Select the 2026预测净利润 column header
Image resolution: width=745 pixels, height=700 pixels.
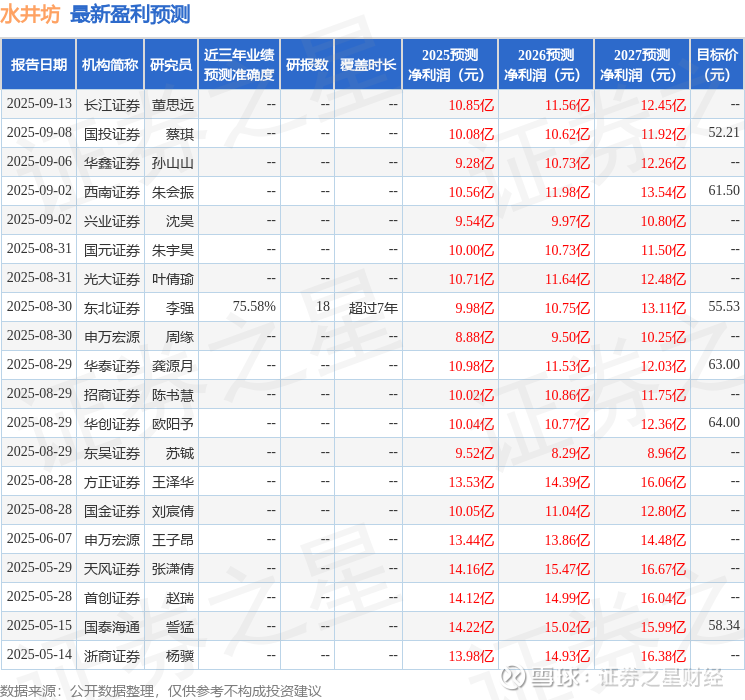click(545, 65)
